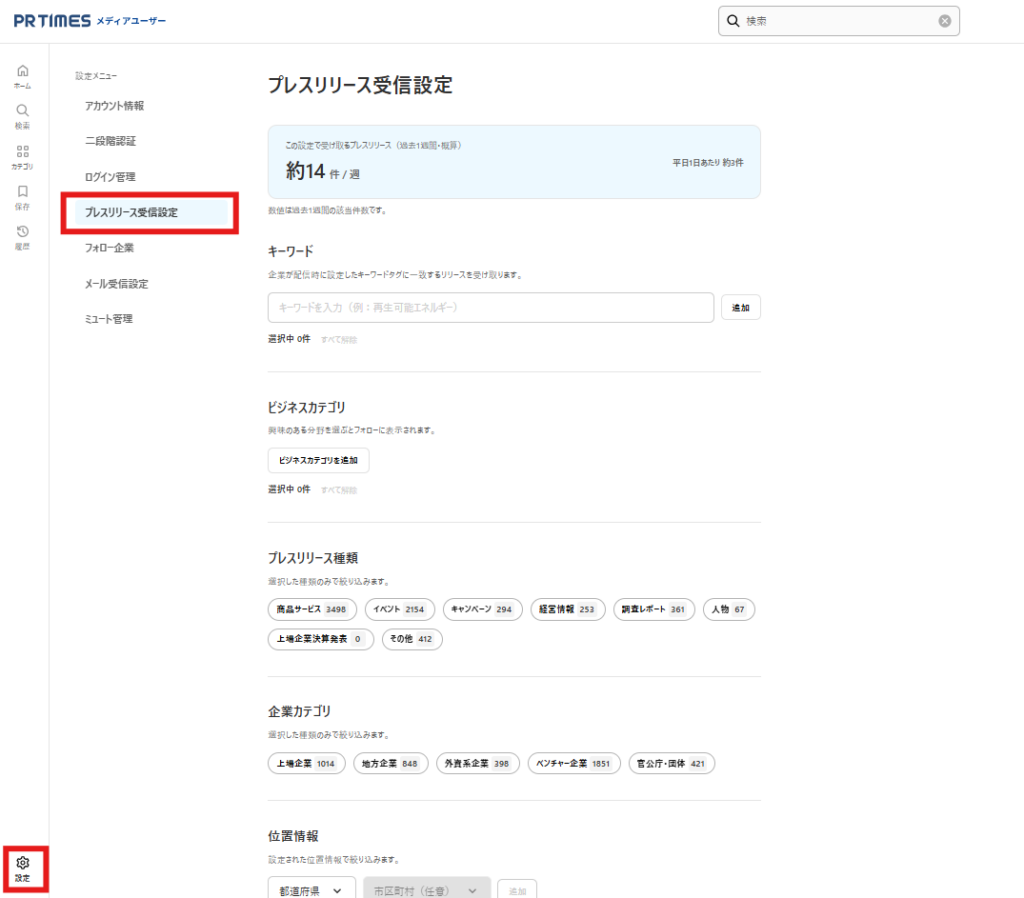Toggle the 商品サービス release type chip

tap(312, 609)
